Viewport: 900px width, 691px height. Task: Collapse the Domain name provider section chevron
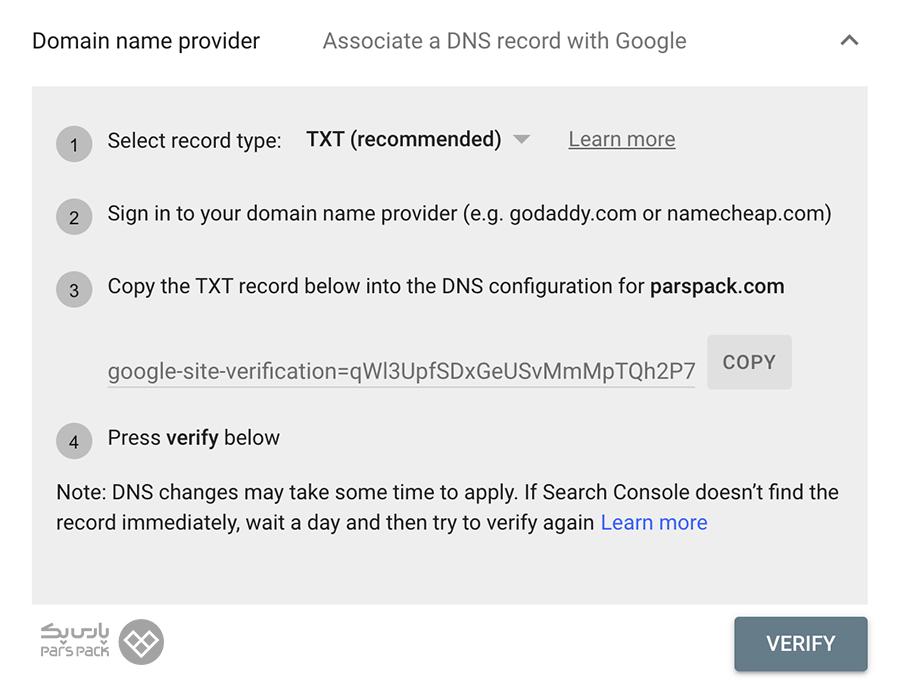click(849, 40)
